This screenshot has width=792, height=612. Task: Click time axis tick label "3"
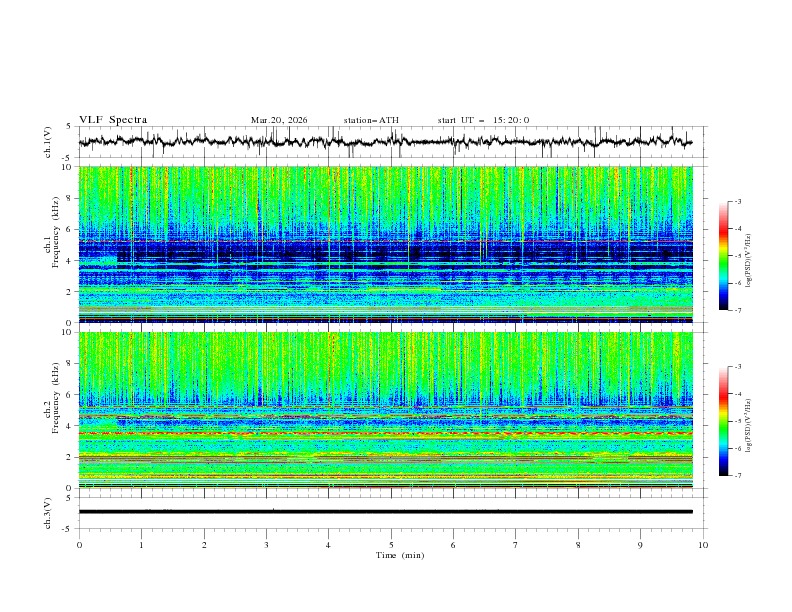pyautogui.click(x=266, y=545)
